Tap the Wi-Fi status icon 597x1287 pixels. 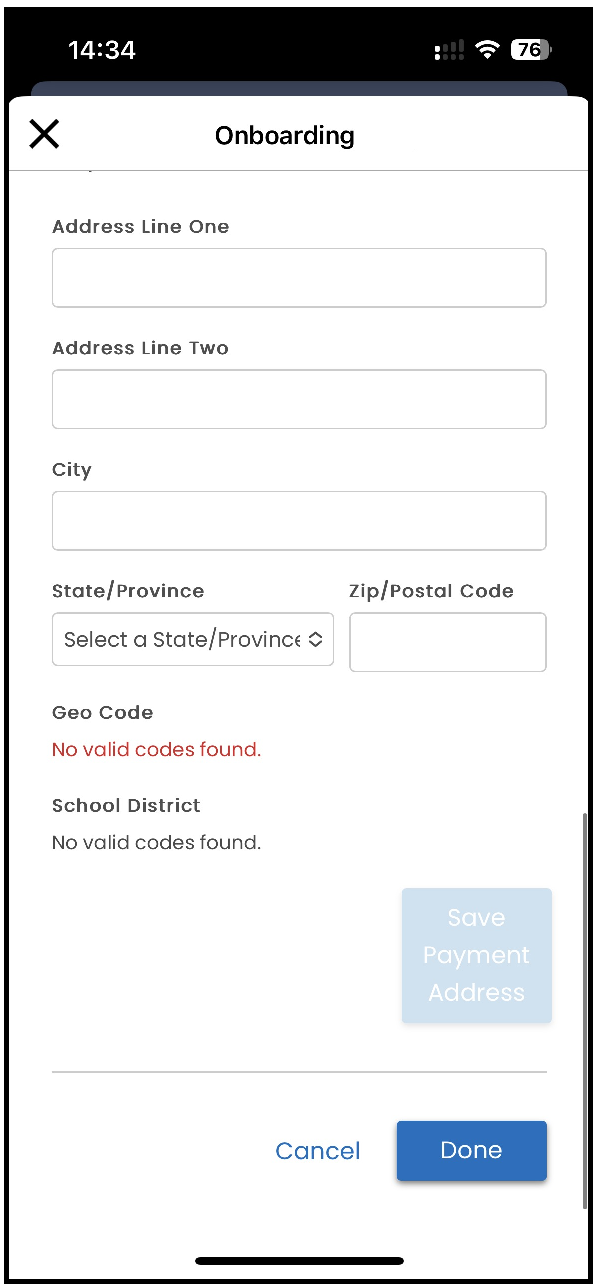click(x=487, y=50)
